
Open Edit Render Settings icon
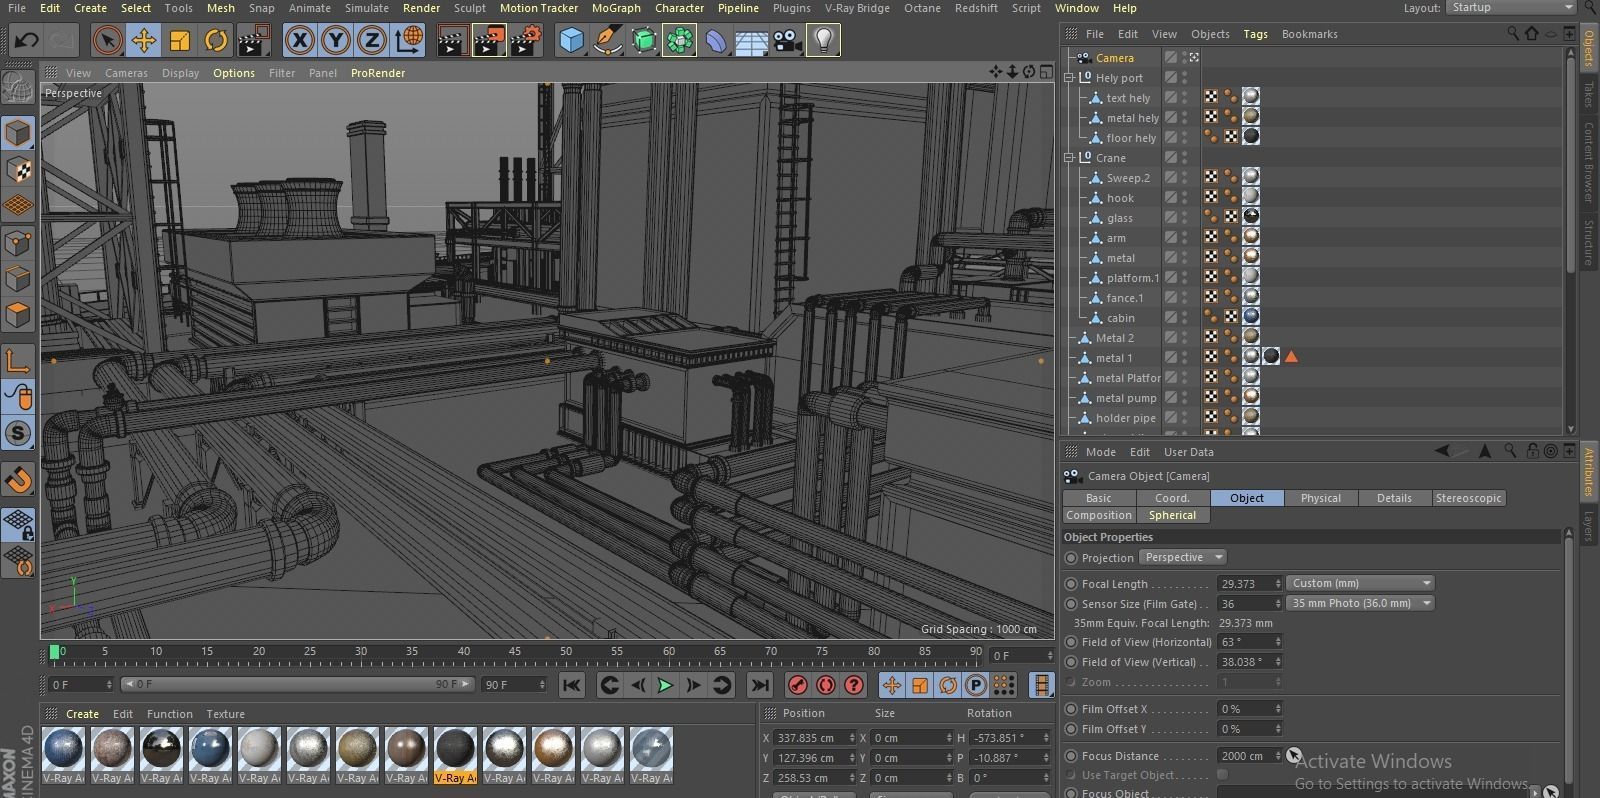[526, 41]
